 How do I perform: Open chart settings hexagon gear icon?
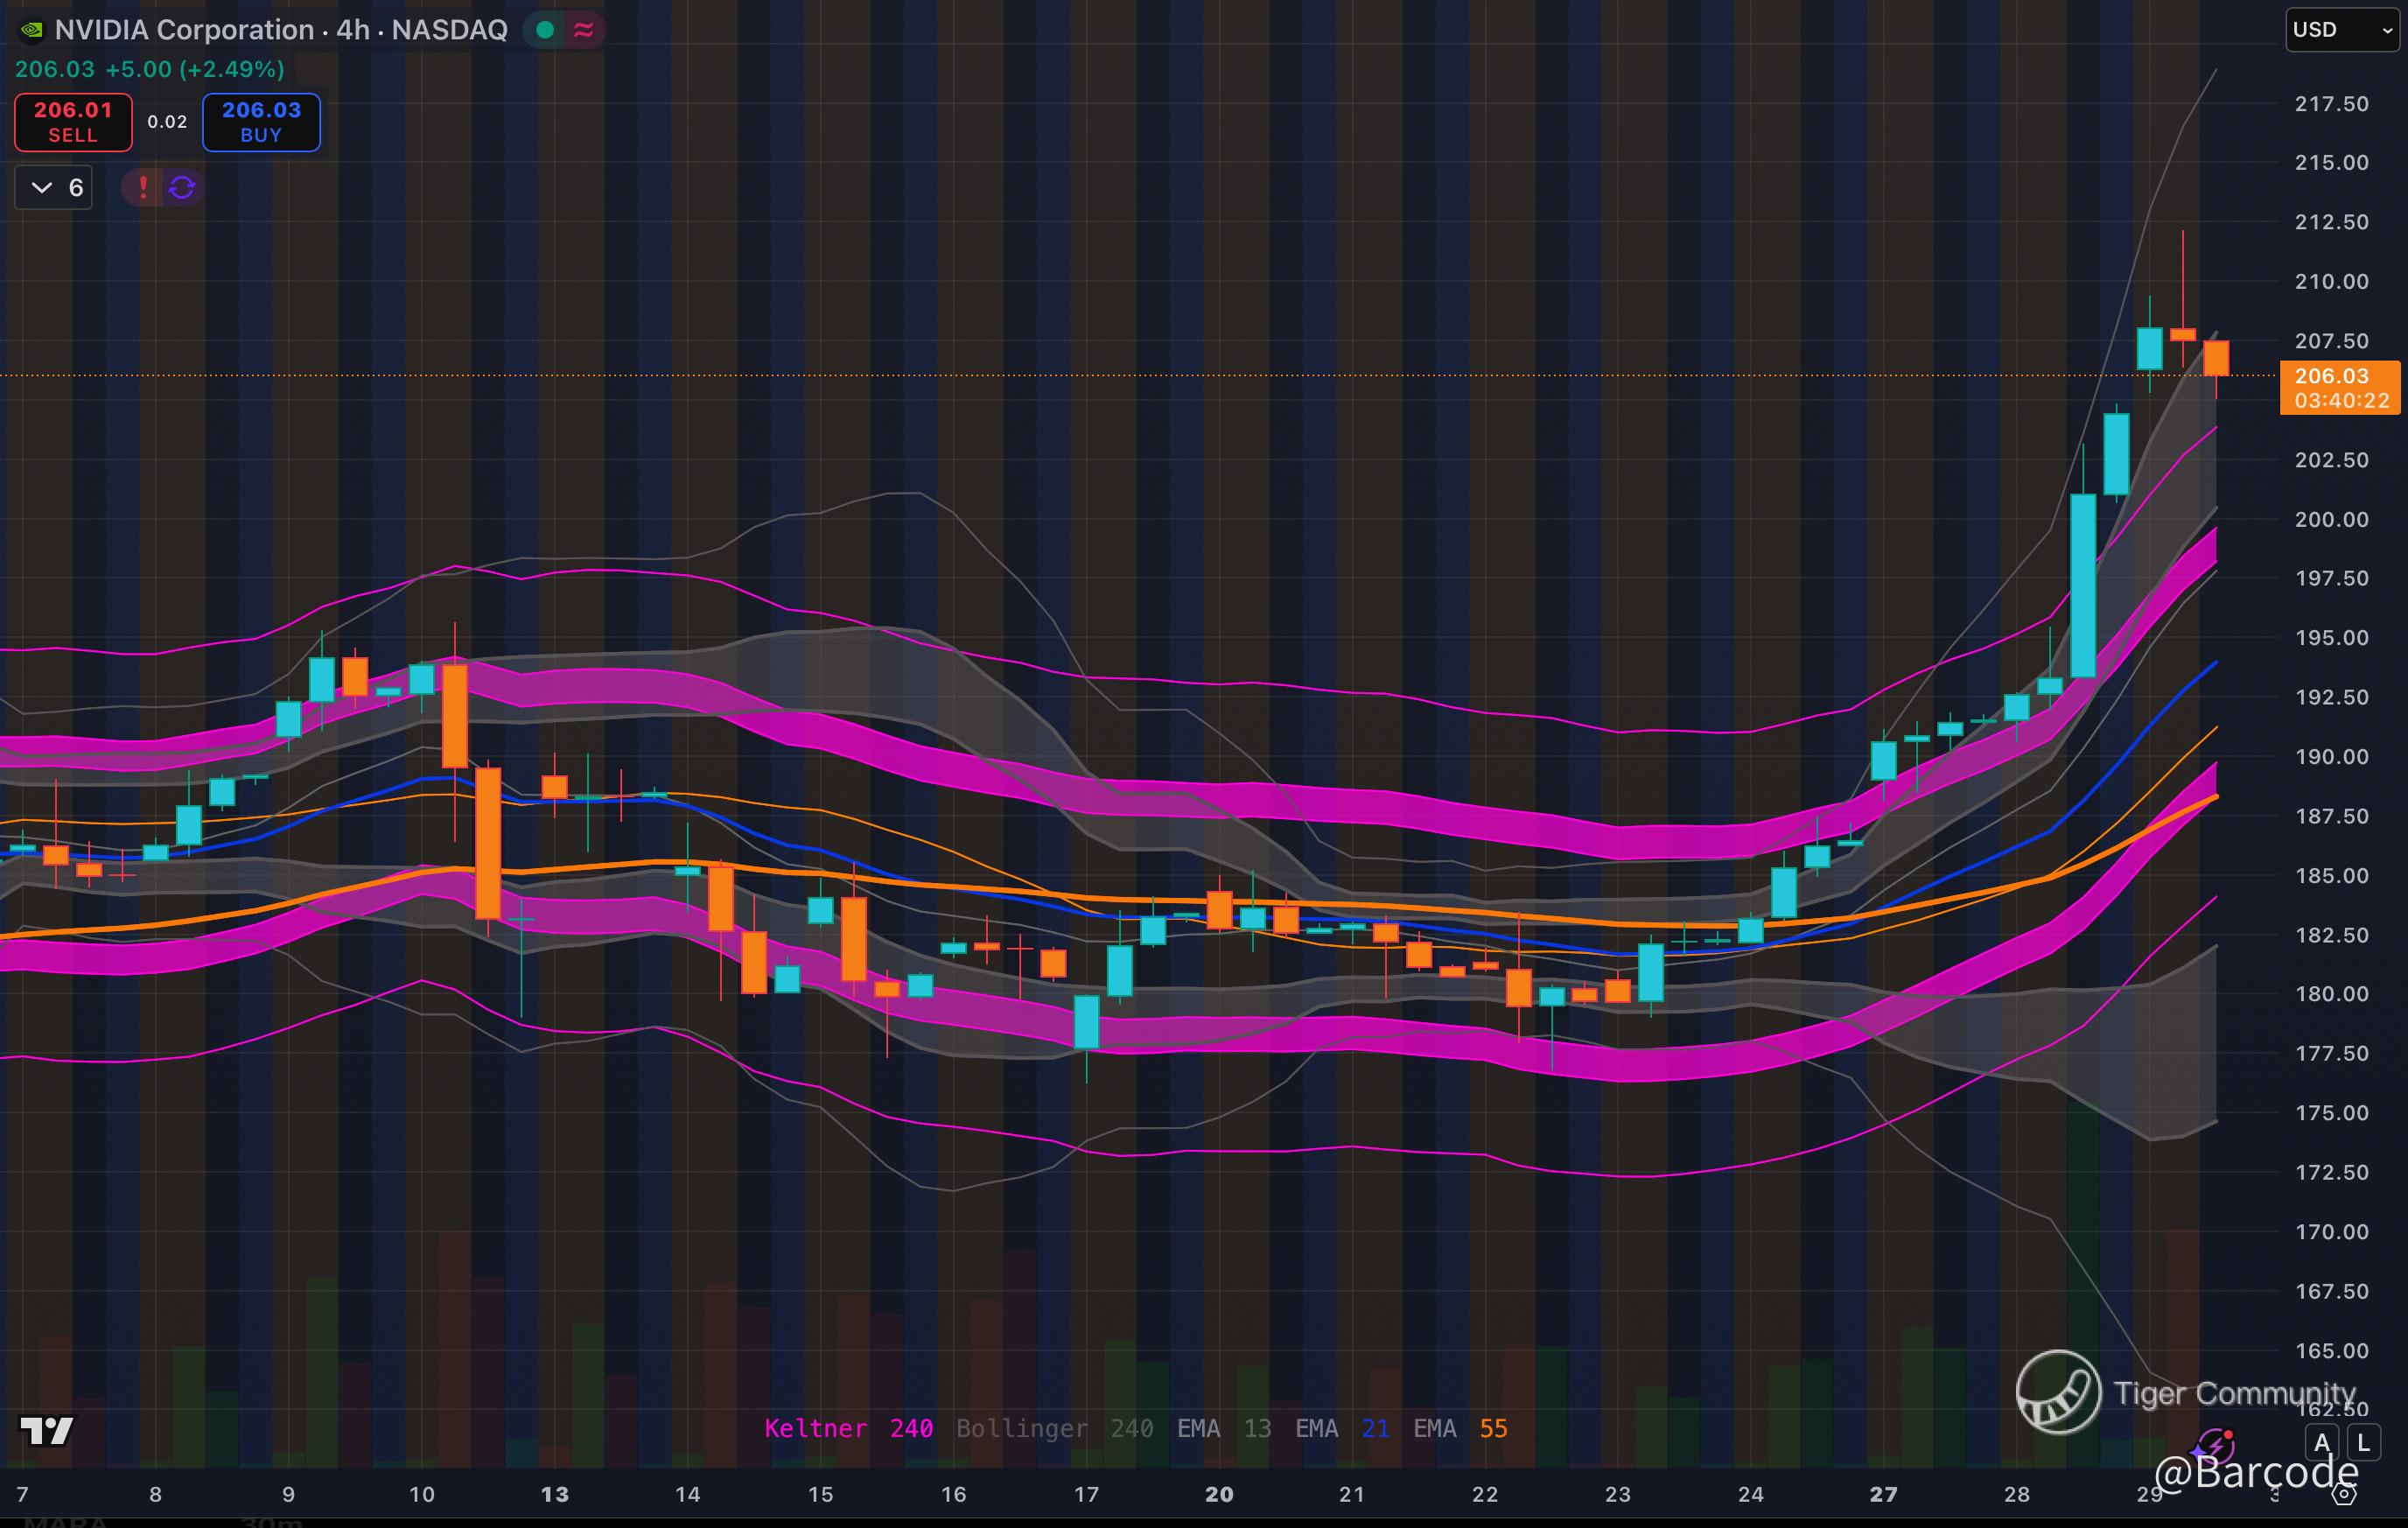click(2345, 1494)
